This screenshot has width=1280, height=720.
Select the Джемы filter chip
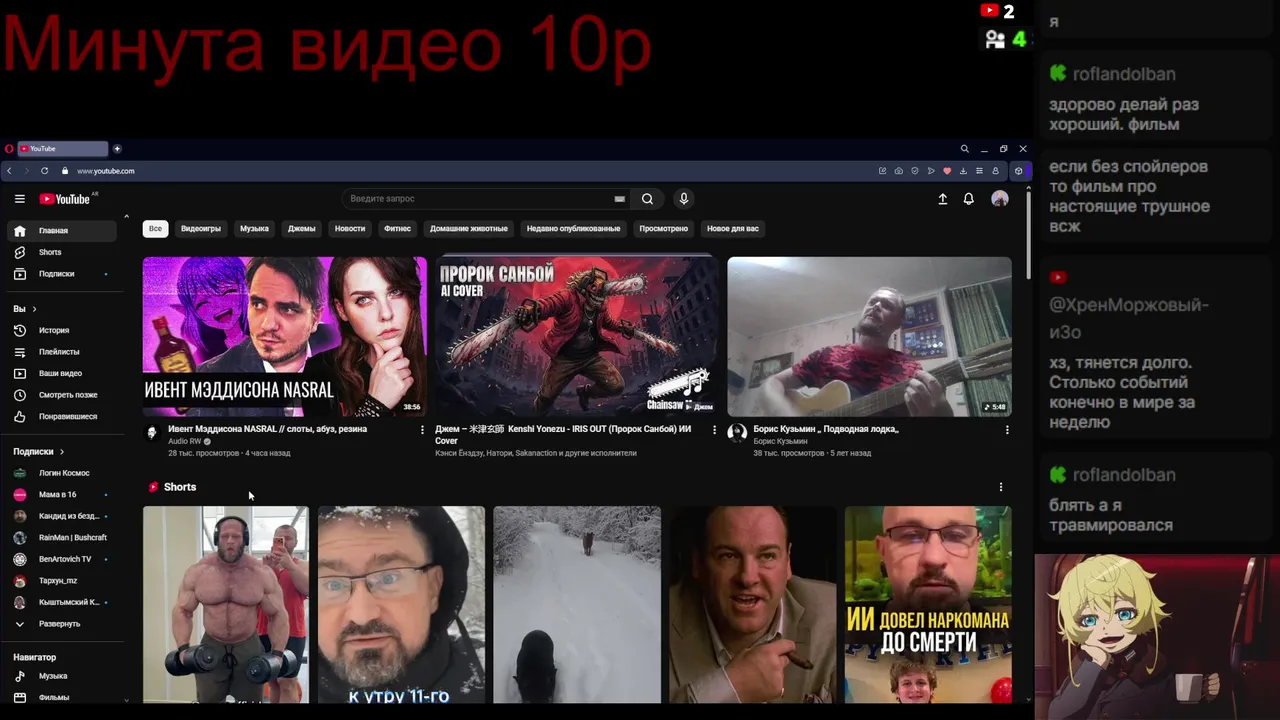coord(302,229)
